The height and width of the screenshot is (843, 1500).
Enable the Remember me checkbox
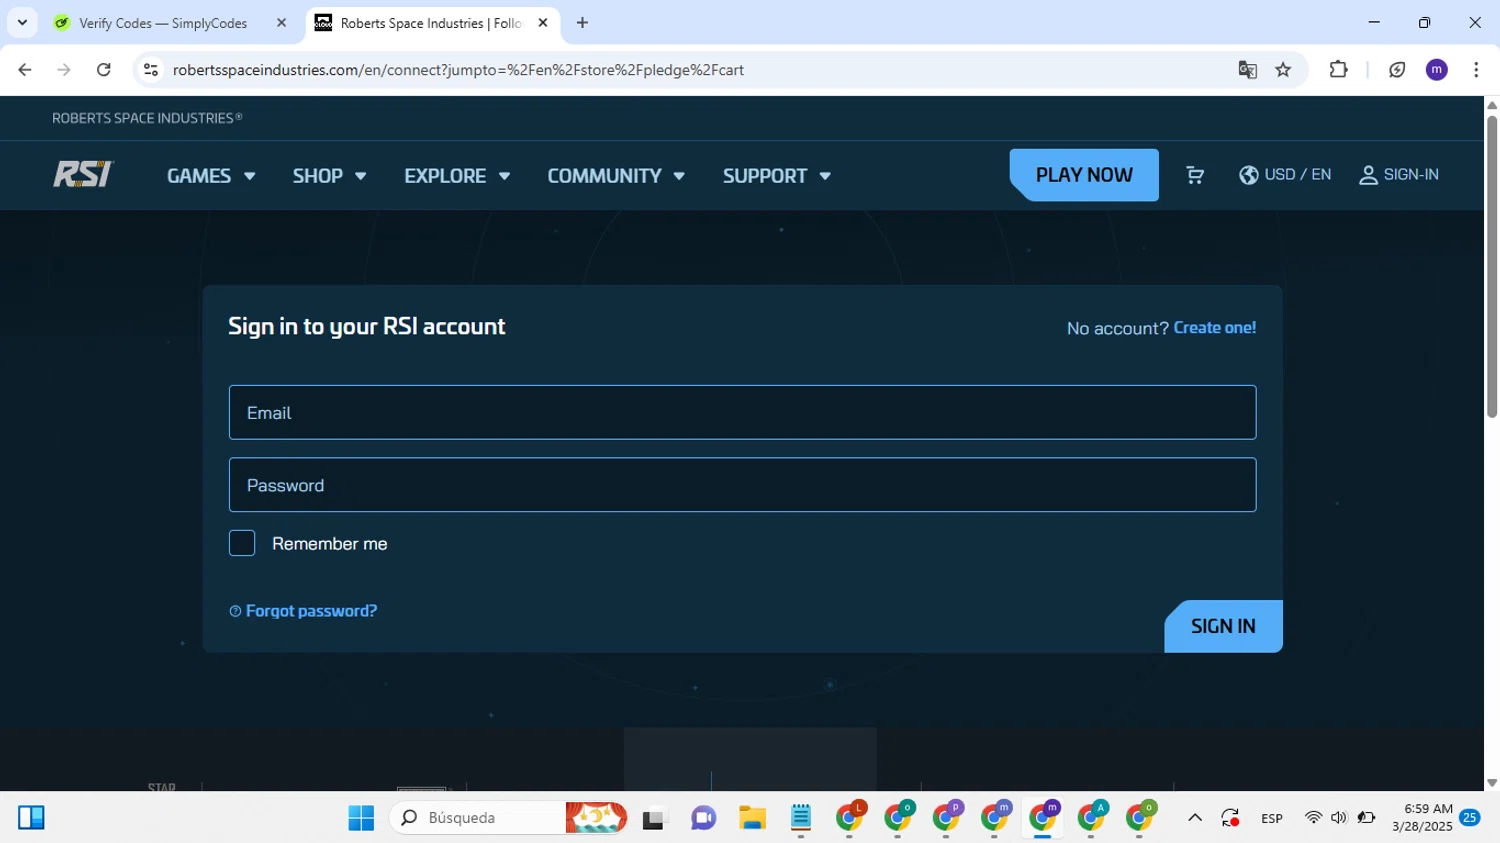point(242,543)
